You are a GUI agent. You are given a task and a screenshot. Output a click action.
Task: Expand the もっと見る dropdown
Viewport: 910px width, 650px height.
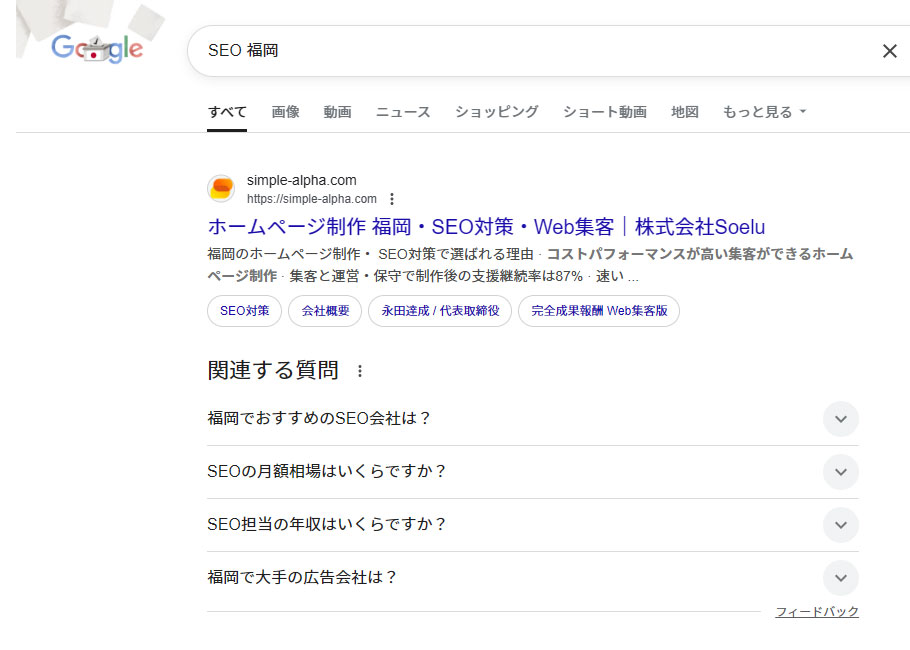tap(764, 112)
